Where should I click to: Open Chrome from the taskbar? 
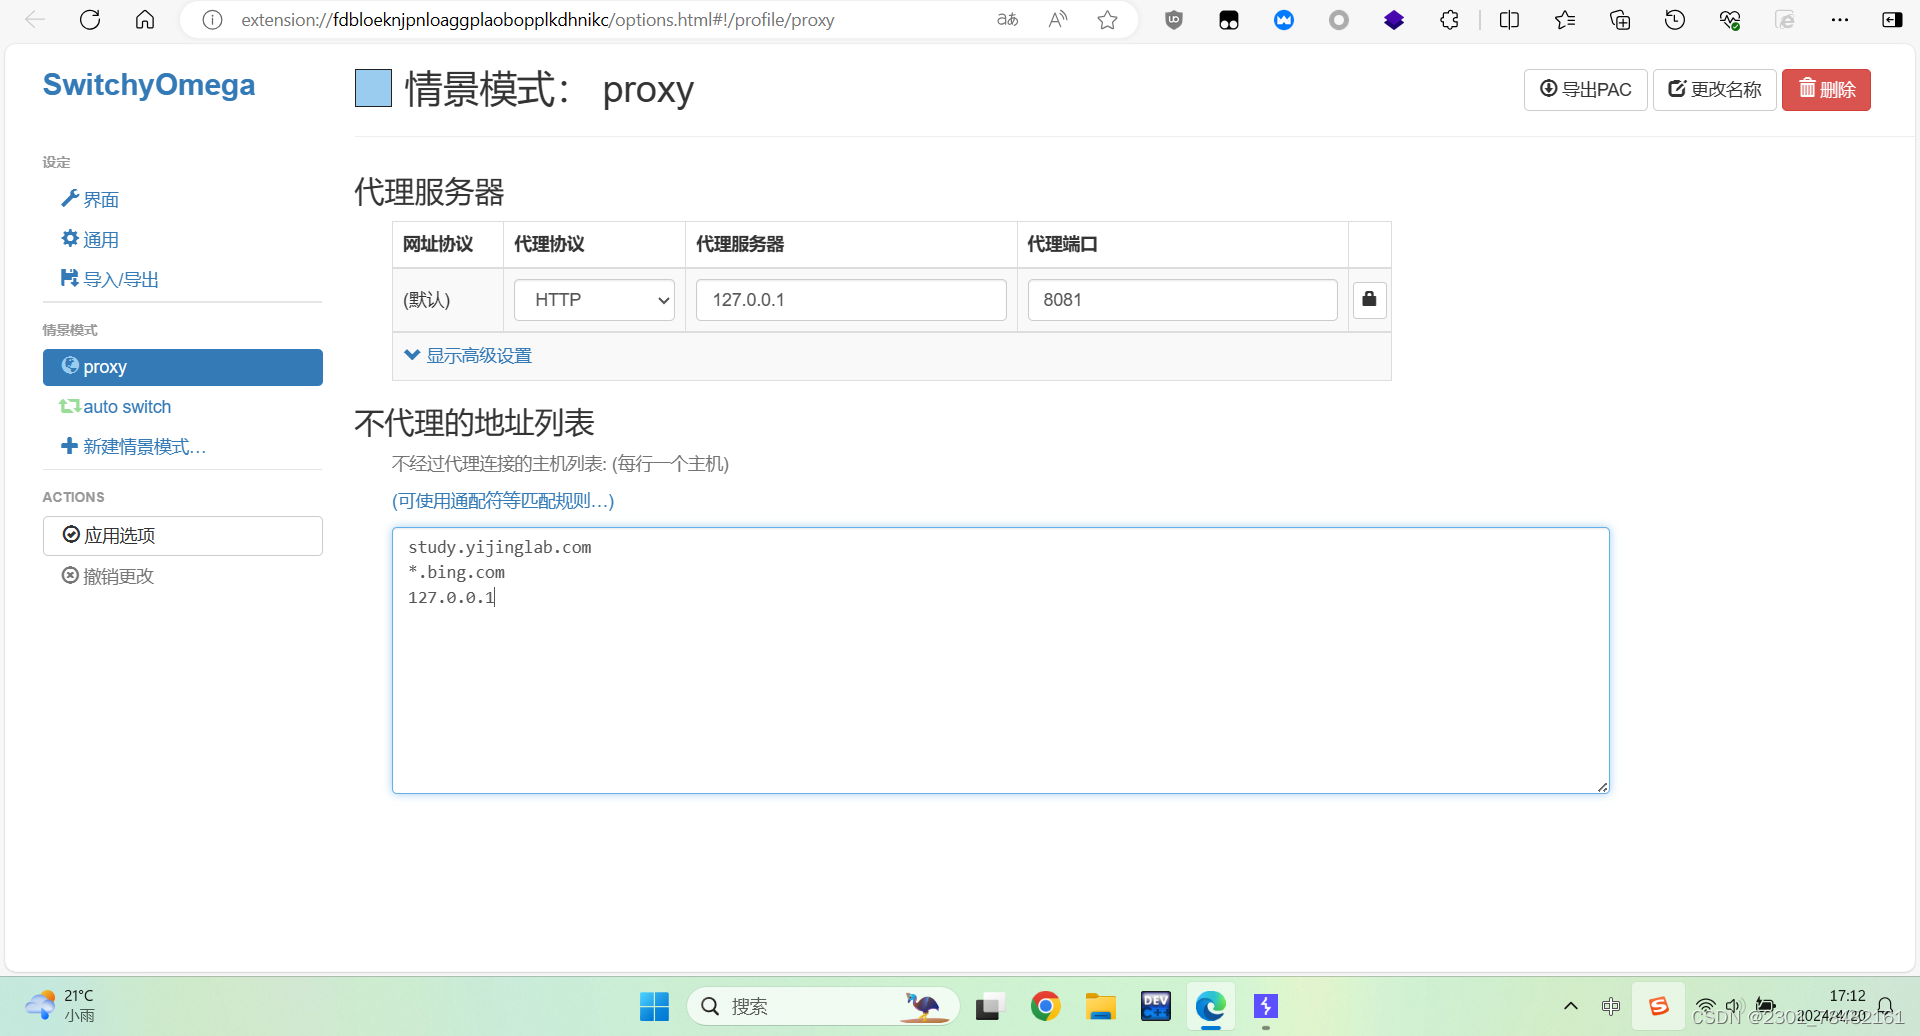coord(1045,1006)
